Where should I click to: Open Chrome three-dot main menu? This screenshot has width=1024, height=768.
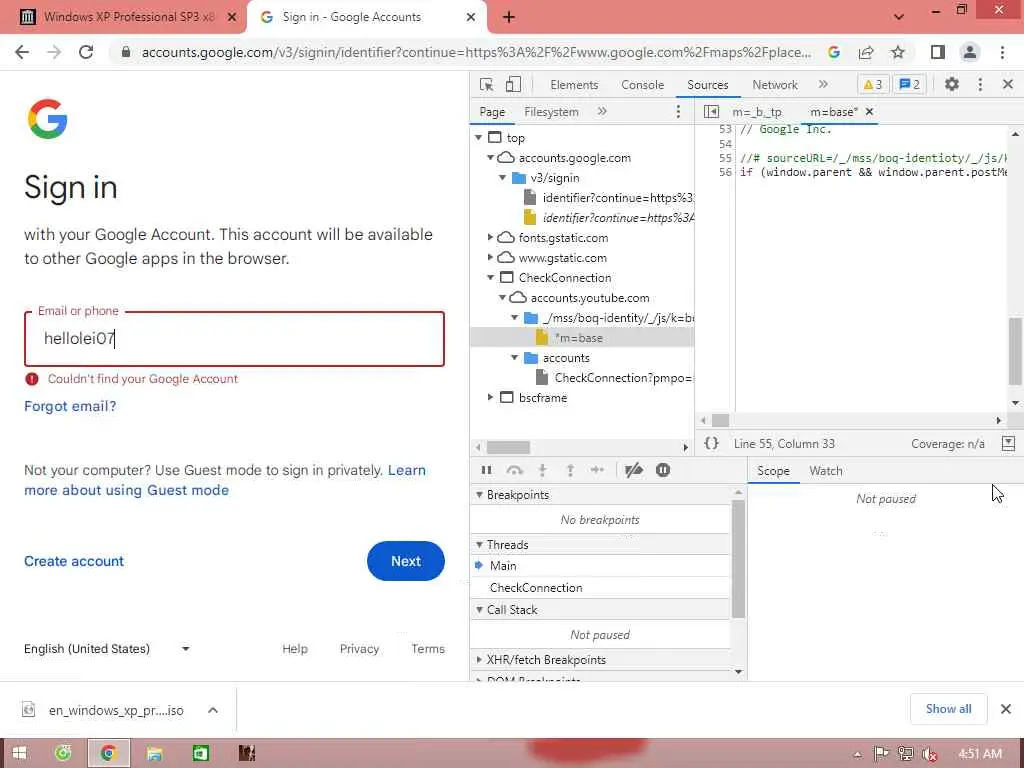[1002, 52]
